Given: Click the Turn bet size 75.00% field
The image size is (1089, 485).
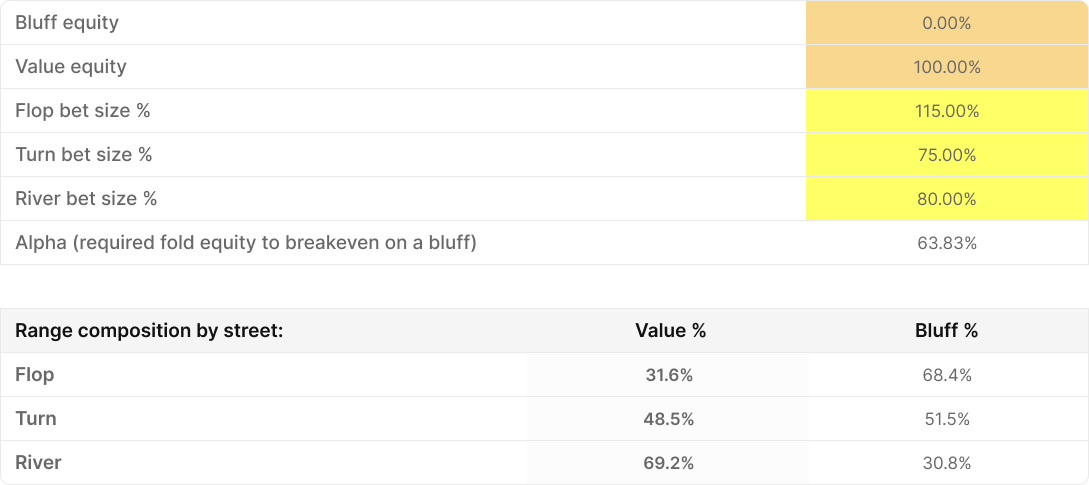Looking at the screenshot, I should (946, 155).
